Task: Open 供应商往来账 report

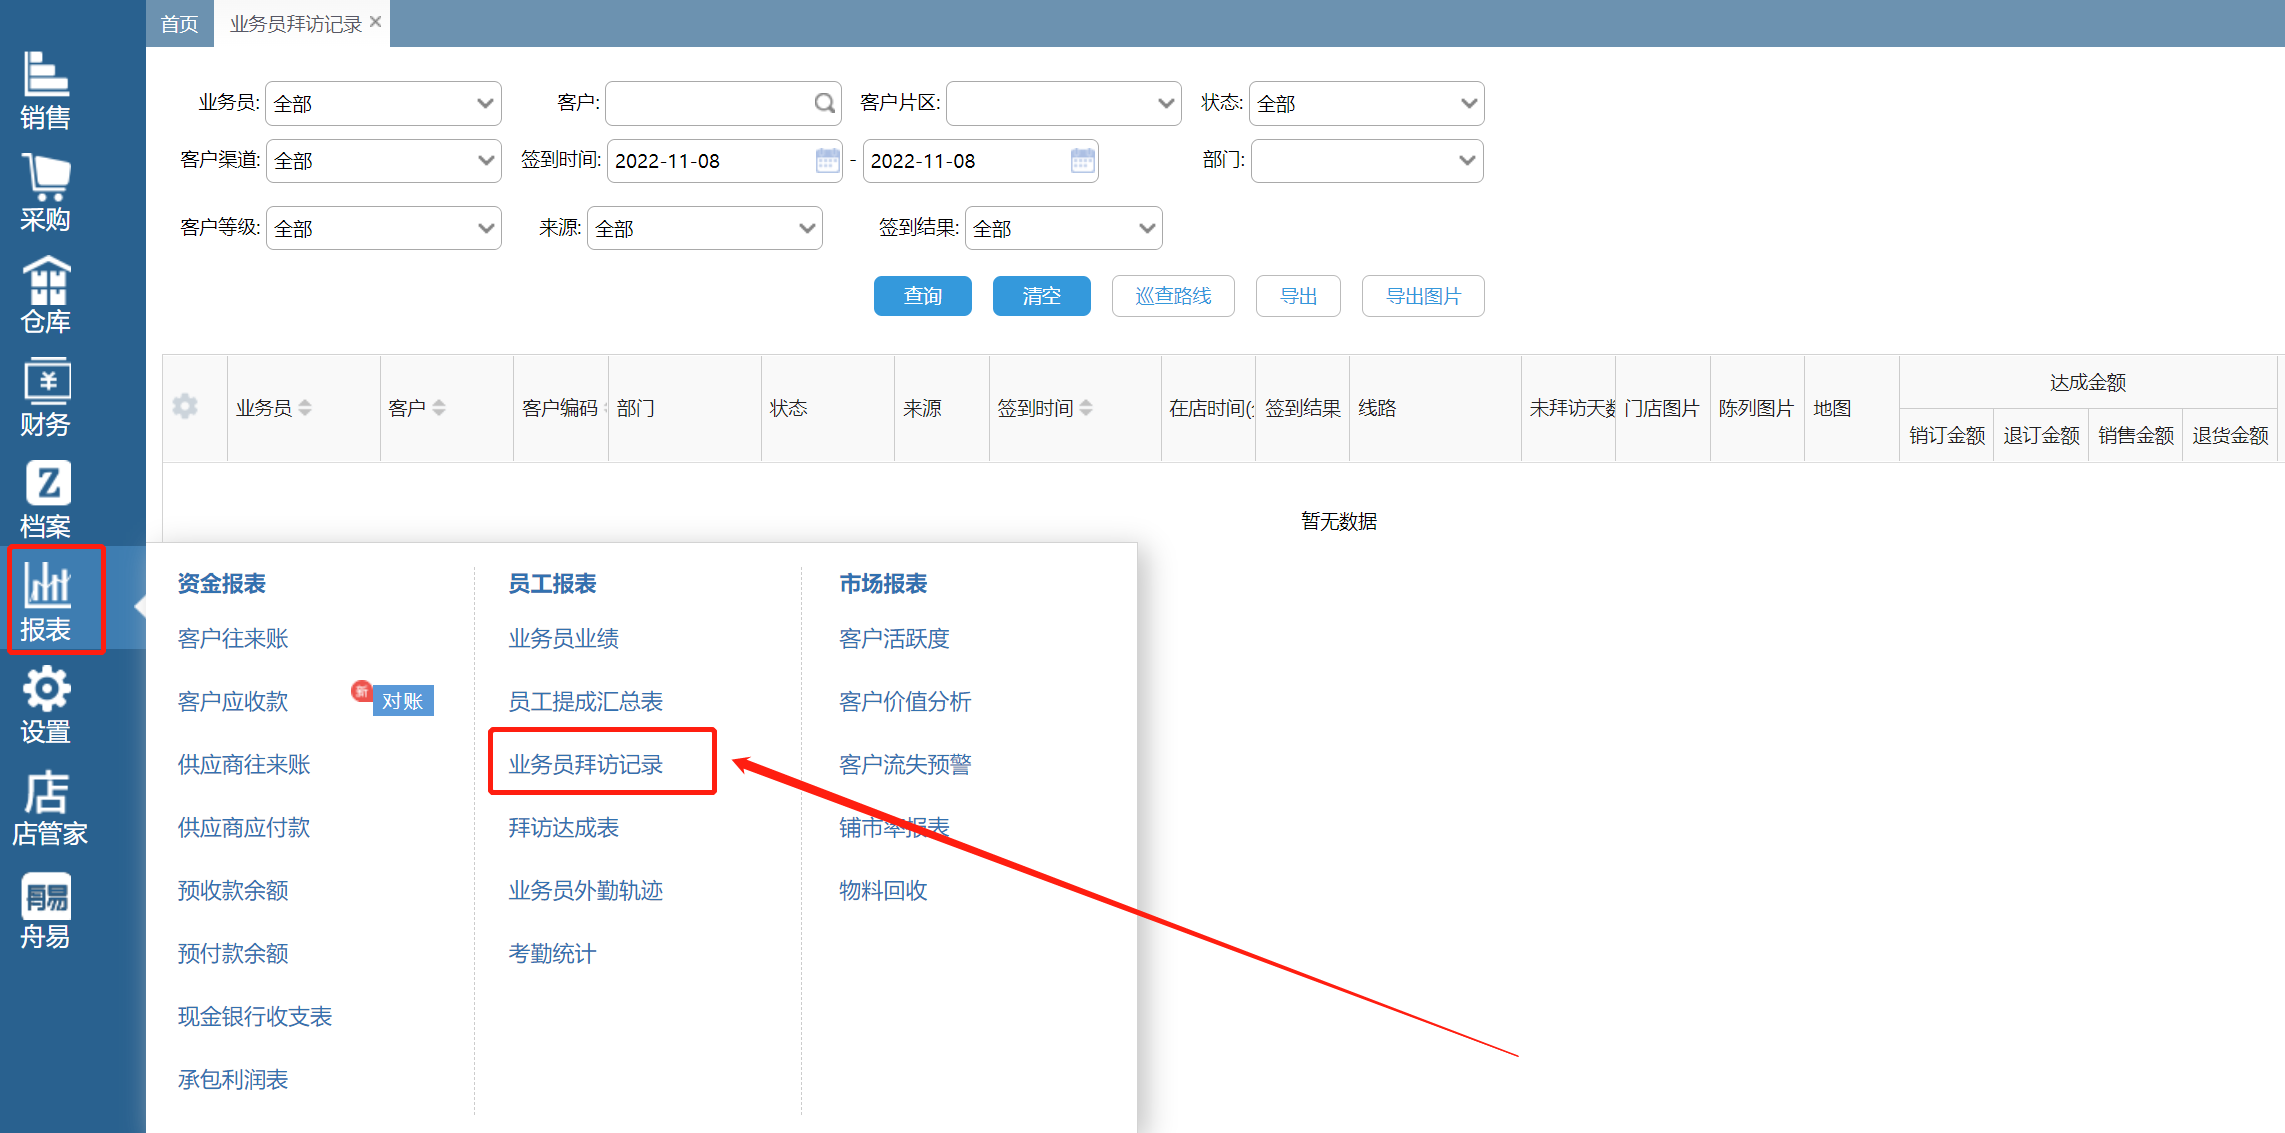Action: coord(244,764)
